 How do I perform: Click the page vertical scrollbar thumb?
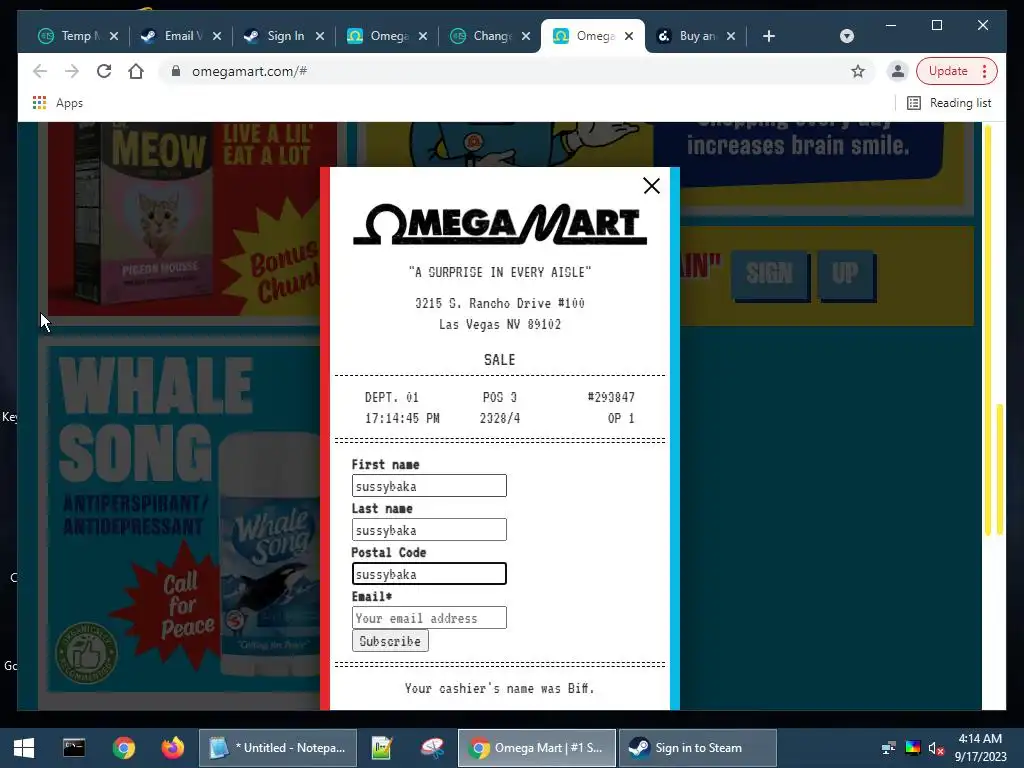999,469
